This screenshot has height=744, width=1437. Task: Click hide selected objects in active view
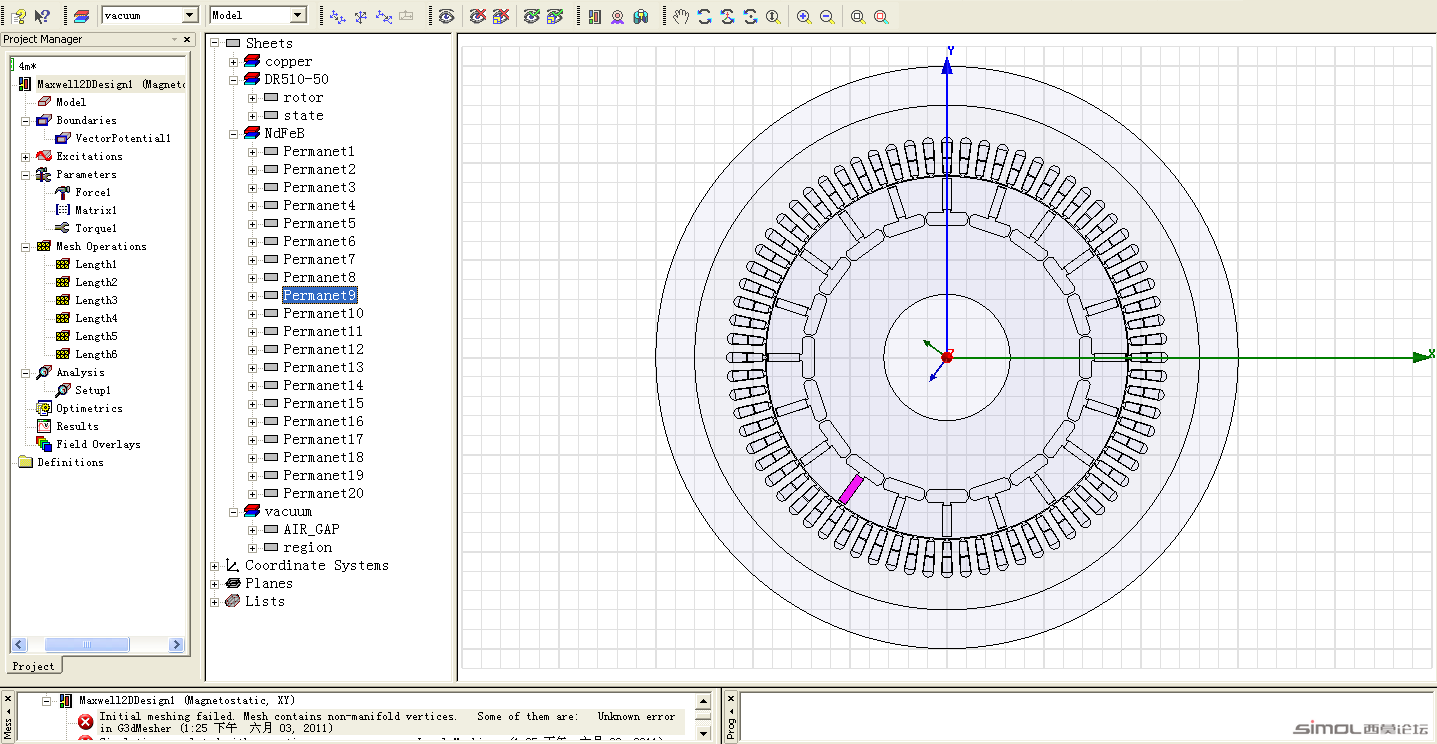[478, 16]
